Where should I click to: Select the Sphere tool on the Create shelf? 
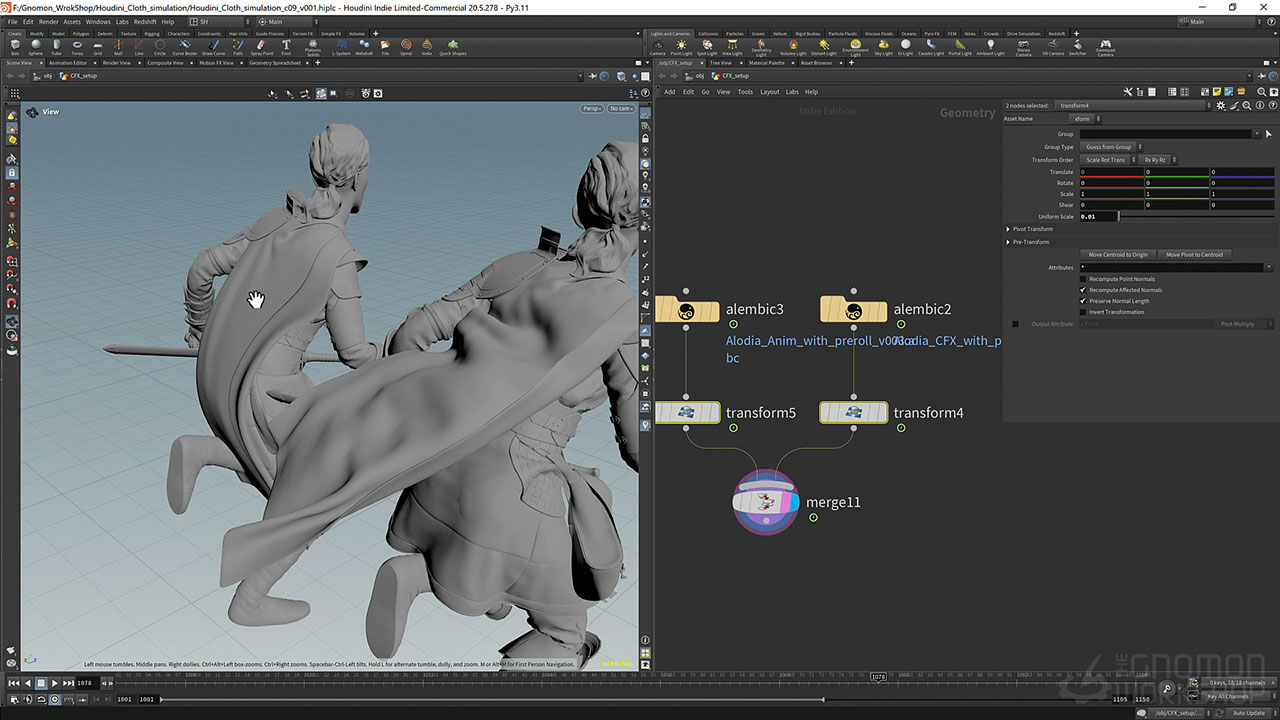click(x=35, y=46)
